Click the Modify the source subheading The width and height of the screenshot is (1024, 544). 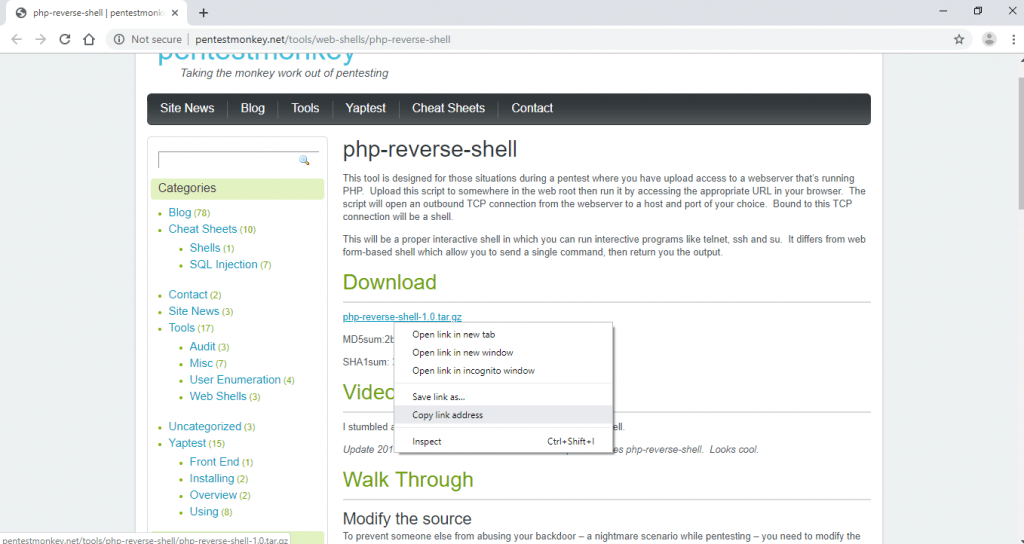pyautogui.click(x=407, y=519)
